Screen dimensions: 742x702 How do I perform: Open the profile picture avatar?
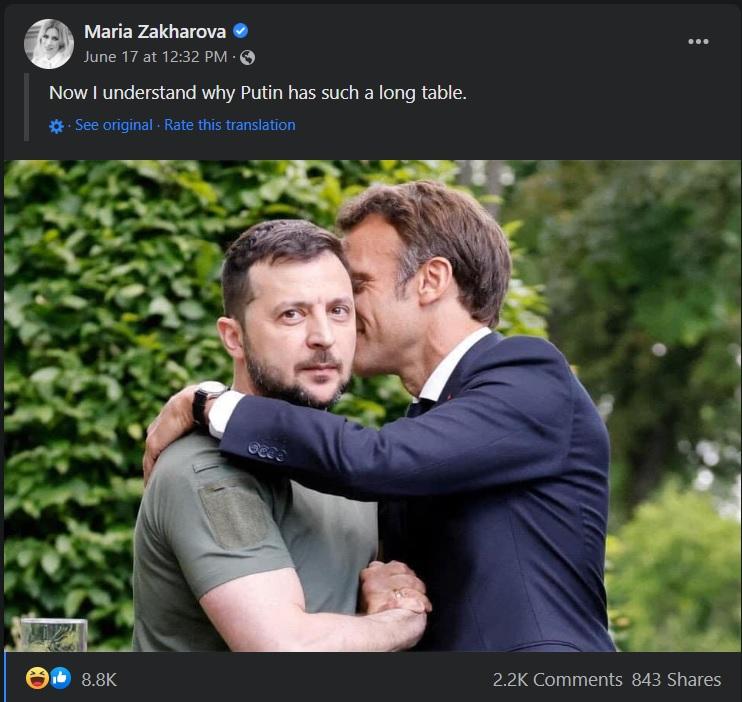click(49, 44)
